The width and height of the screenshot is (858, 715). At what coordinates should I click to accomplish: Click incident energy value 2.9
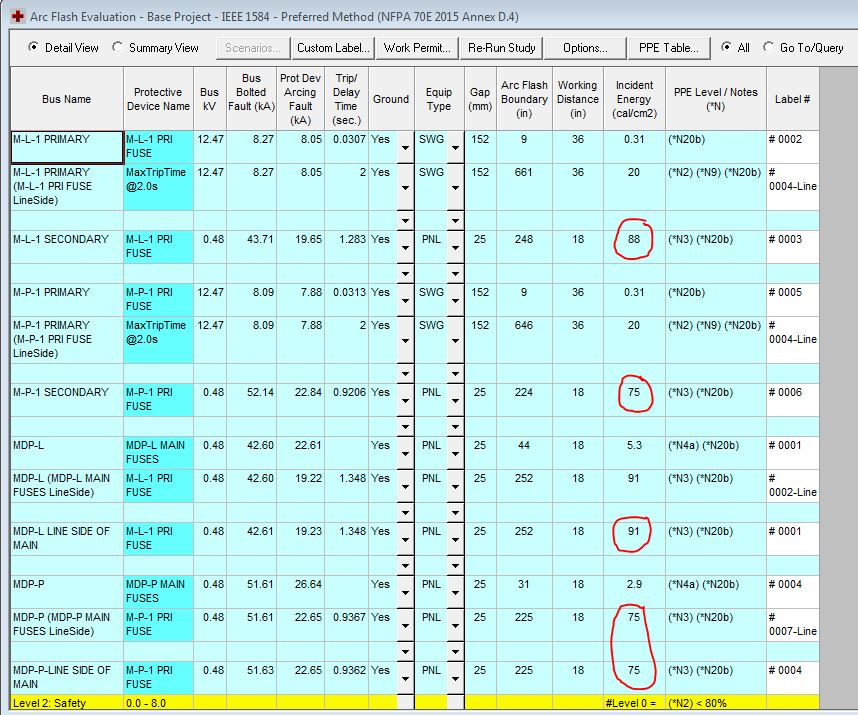[x=634, y=584]
